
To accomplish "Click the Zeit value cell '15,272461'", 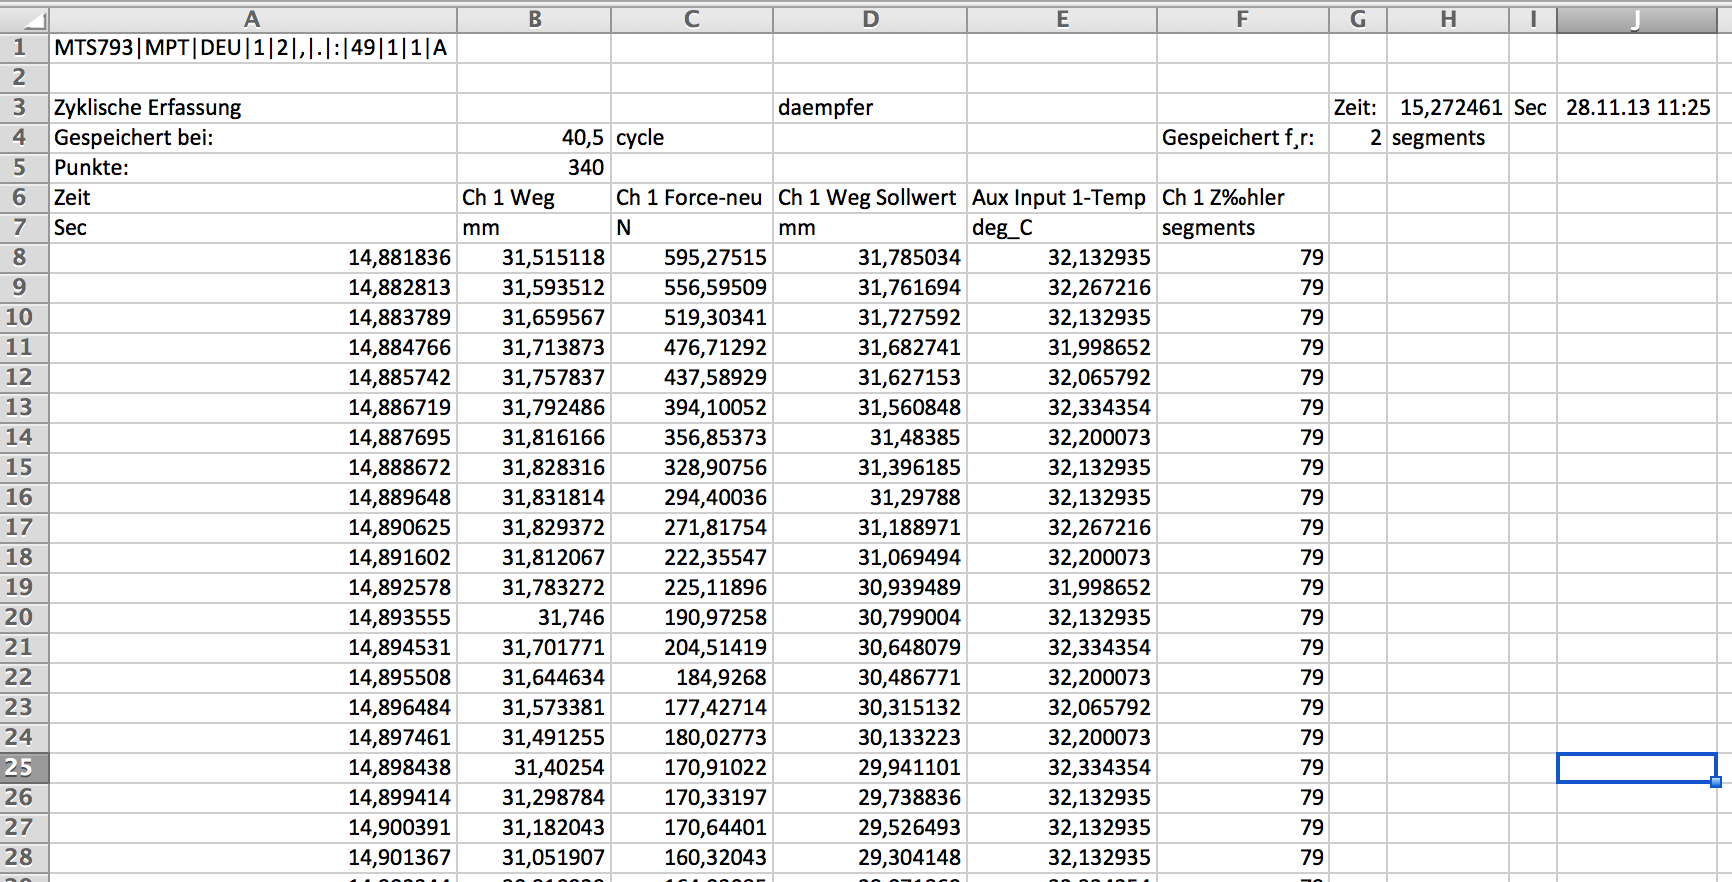I will point(1450,108).
